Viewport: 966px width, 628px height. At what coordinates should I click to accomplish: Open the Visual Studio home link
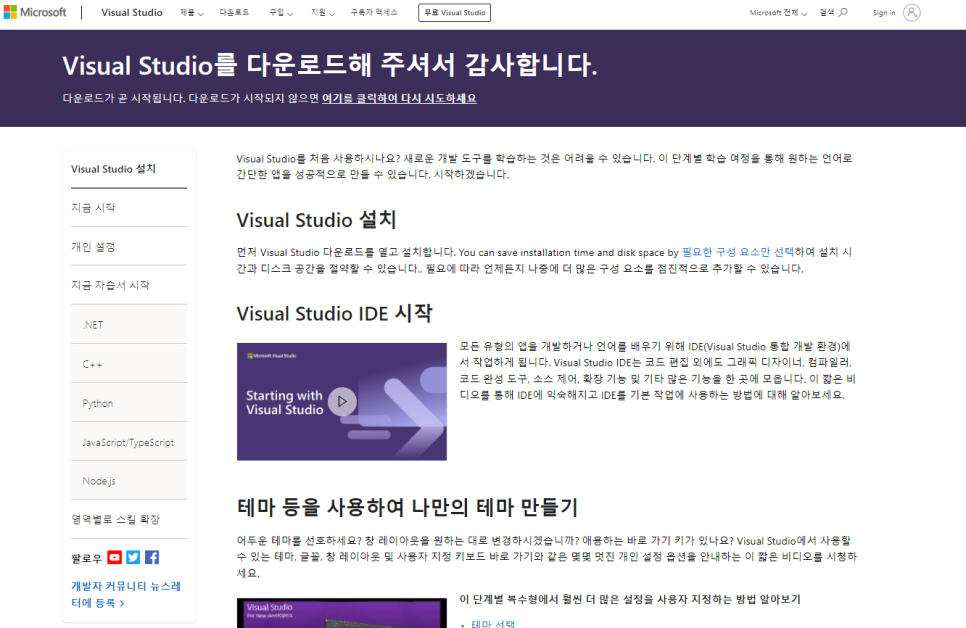(x=132, y=12)
